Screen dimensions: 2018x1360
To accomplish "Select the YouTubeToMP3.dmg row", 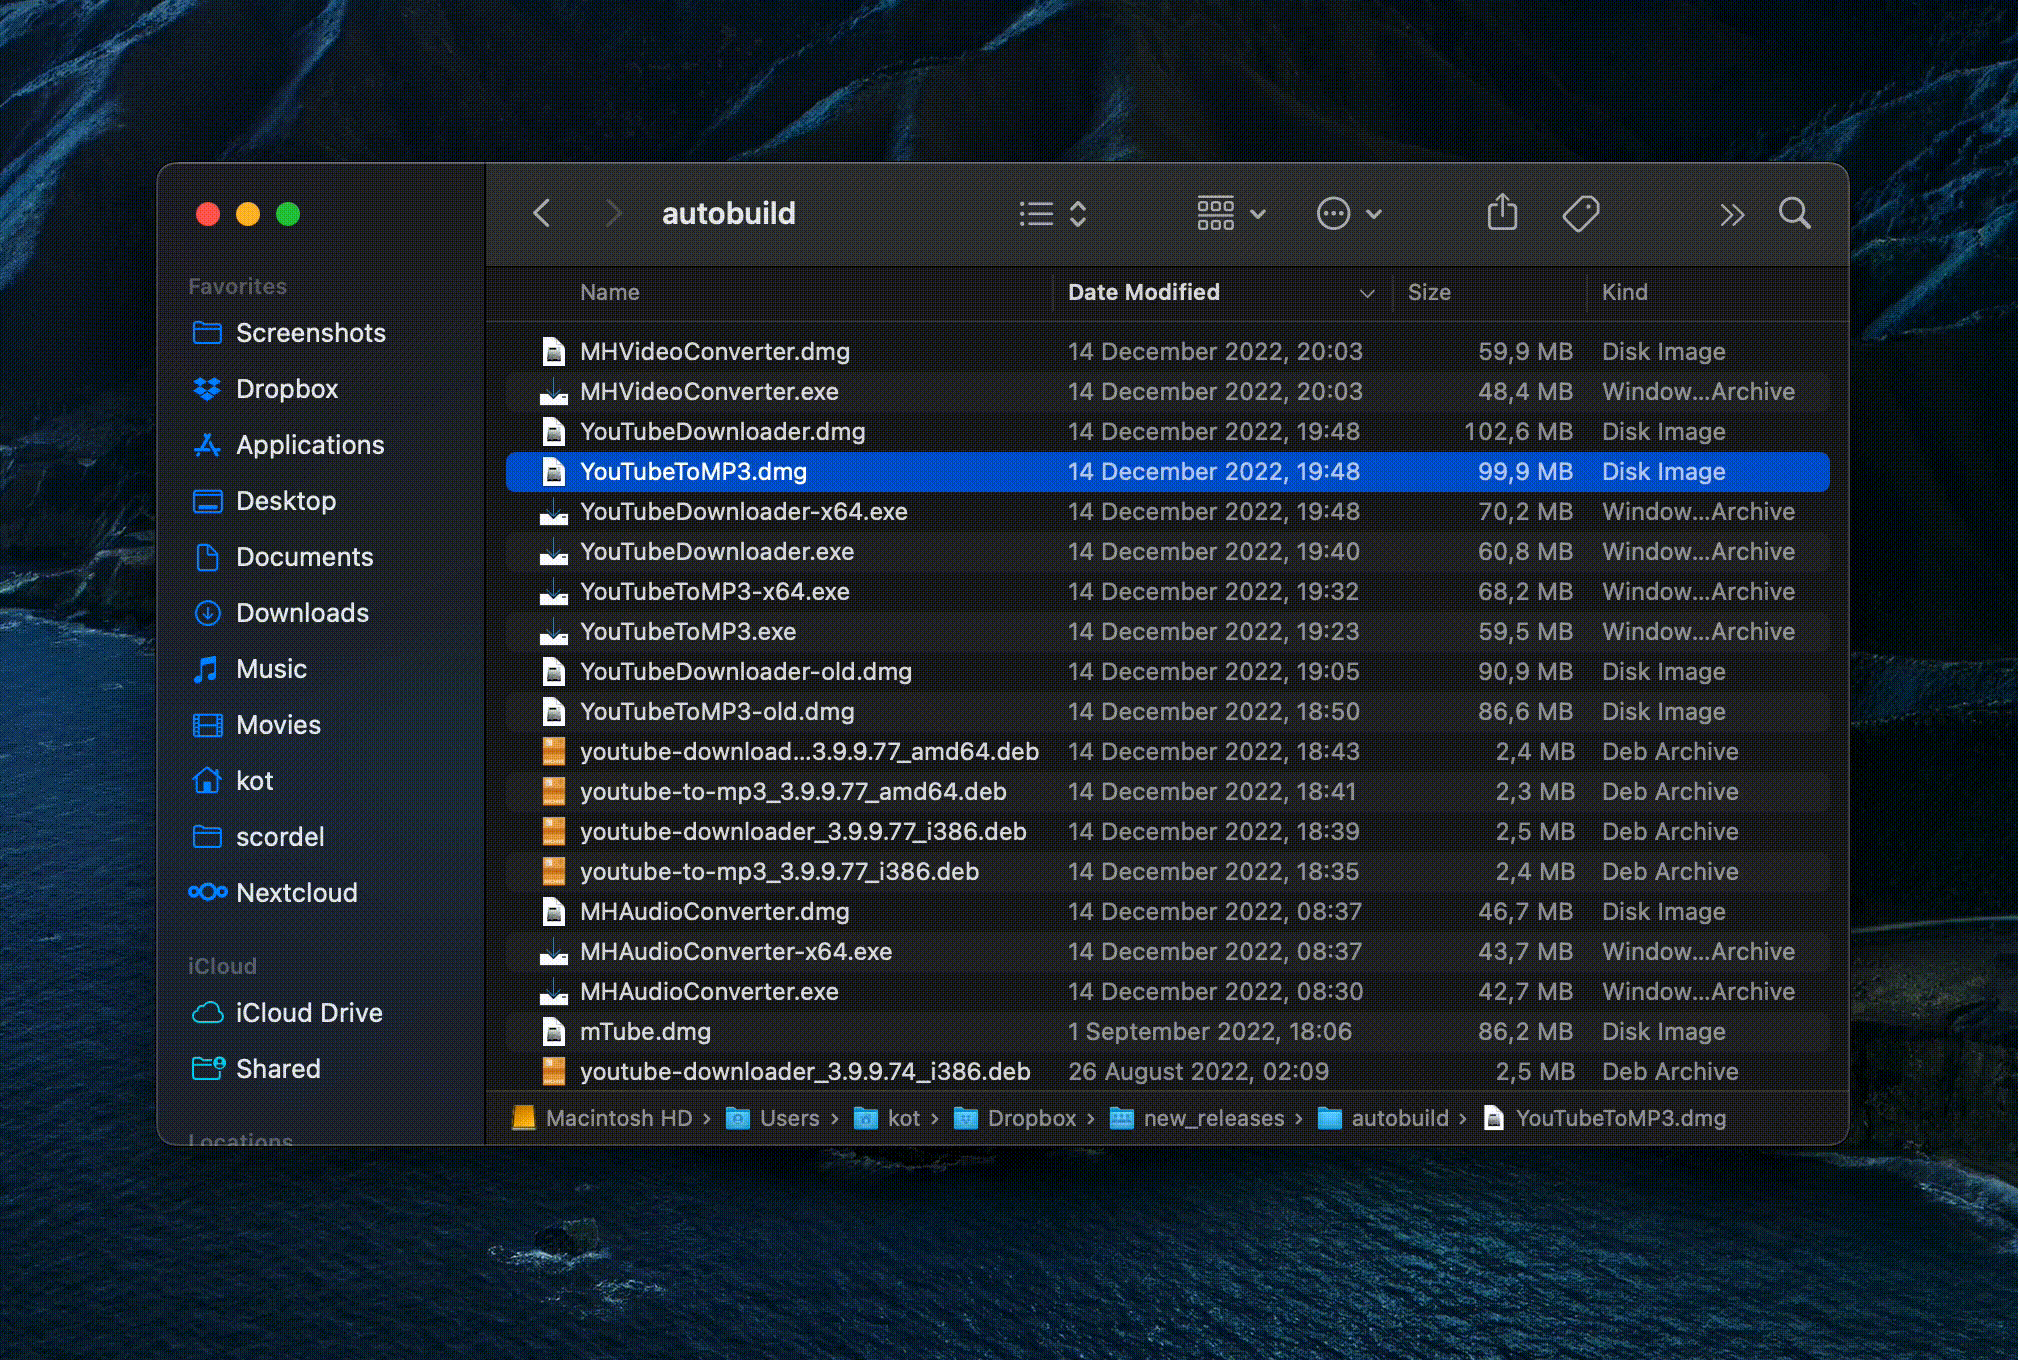I will (1167, 472).
